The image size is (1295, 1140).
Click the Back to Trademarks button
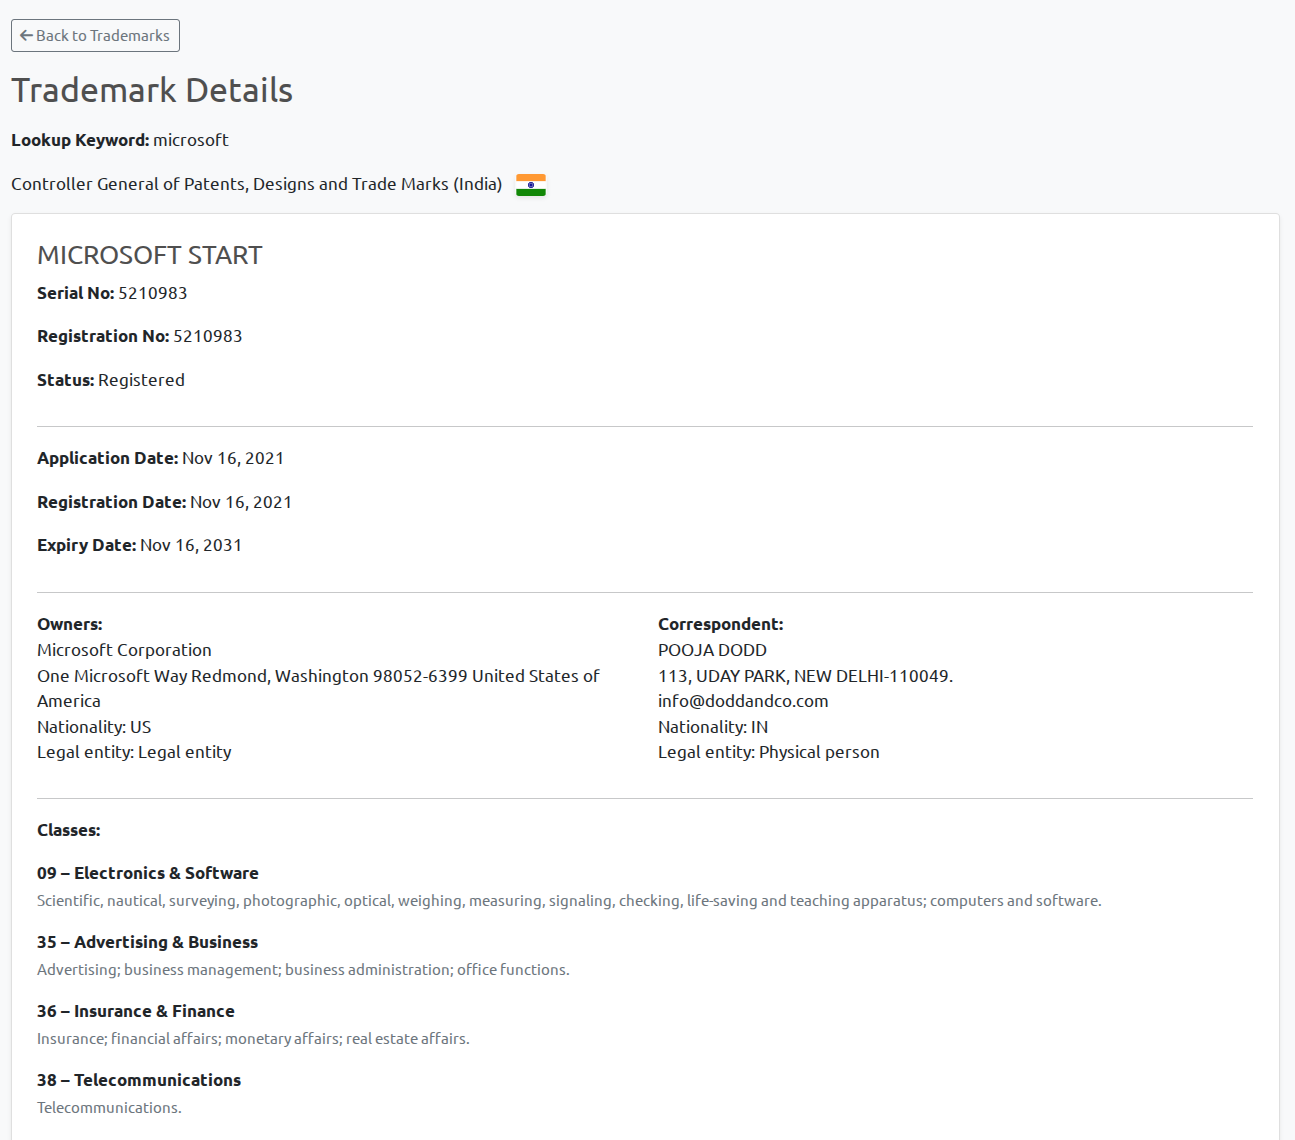coord(95,36)
